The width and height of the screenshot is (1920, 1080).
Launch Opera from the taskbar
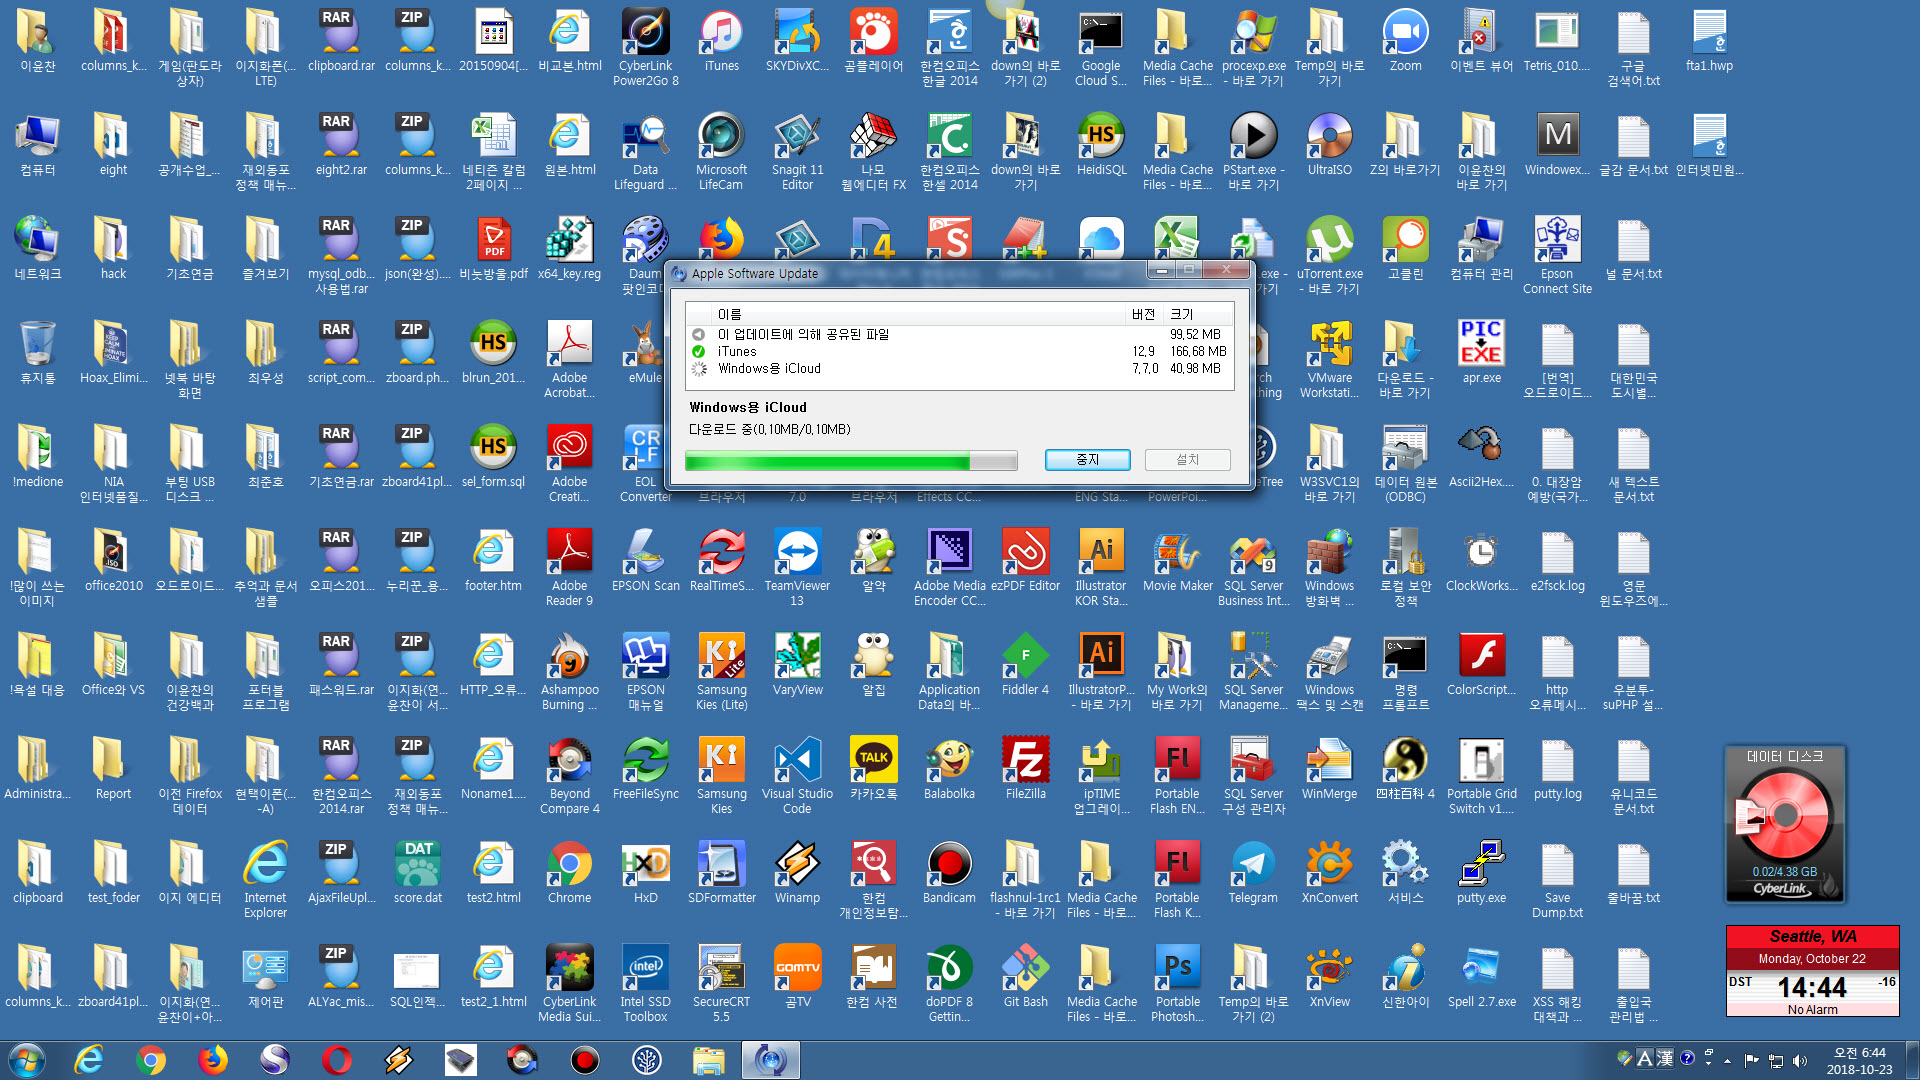click(x=336, y=1060)
